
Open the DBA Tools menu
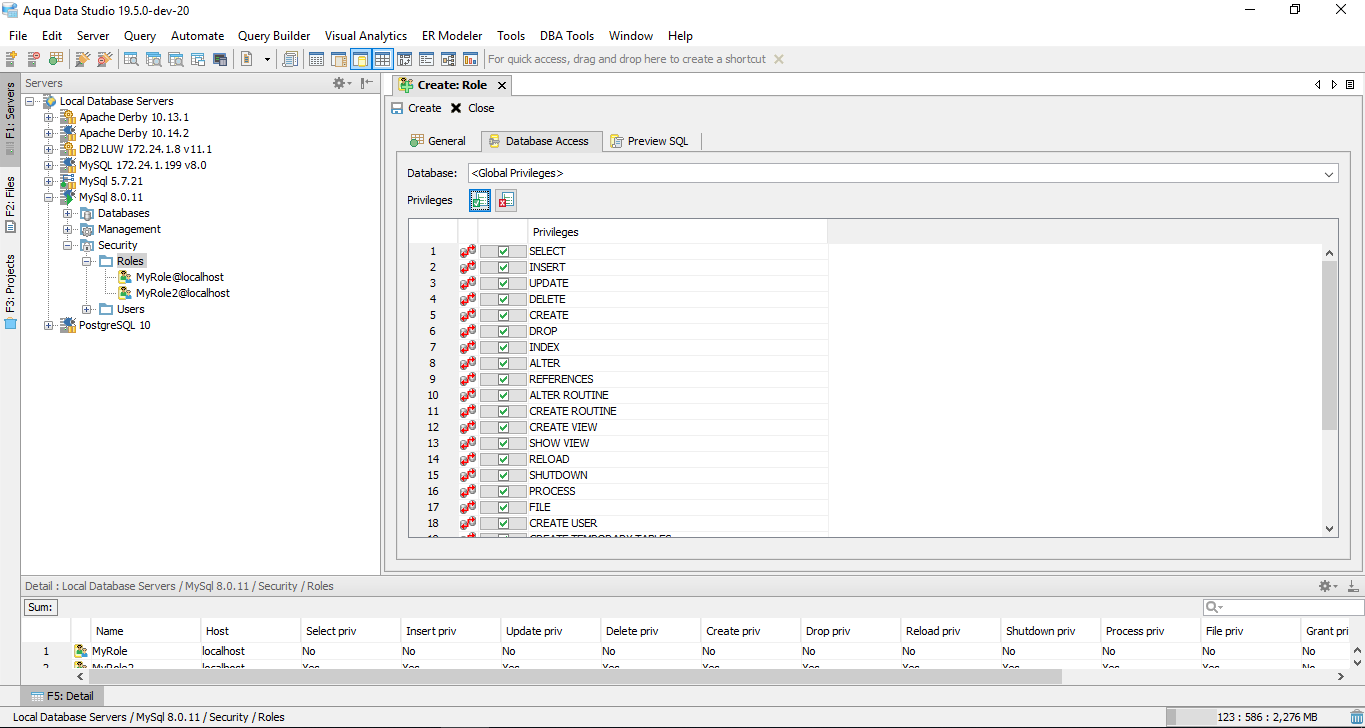point(567,35)
